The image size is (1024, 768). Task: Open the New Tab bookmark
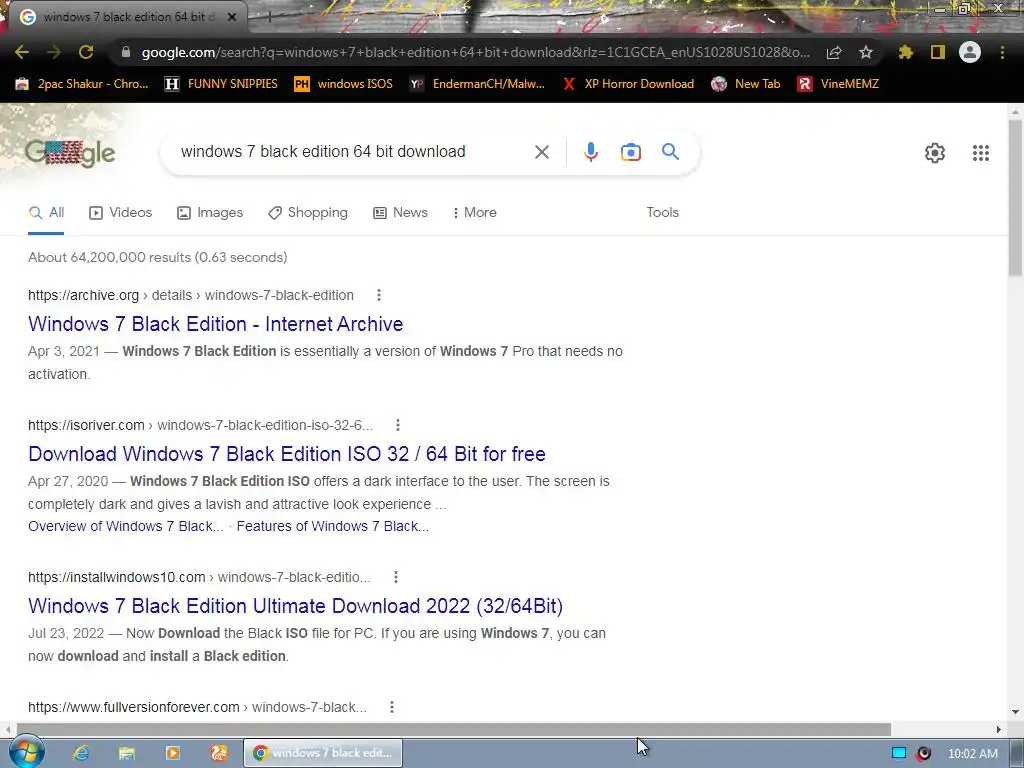click(746, 84)
